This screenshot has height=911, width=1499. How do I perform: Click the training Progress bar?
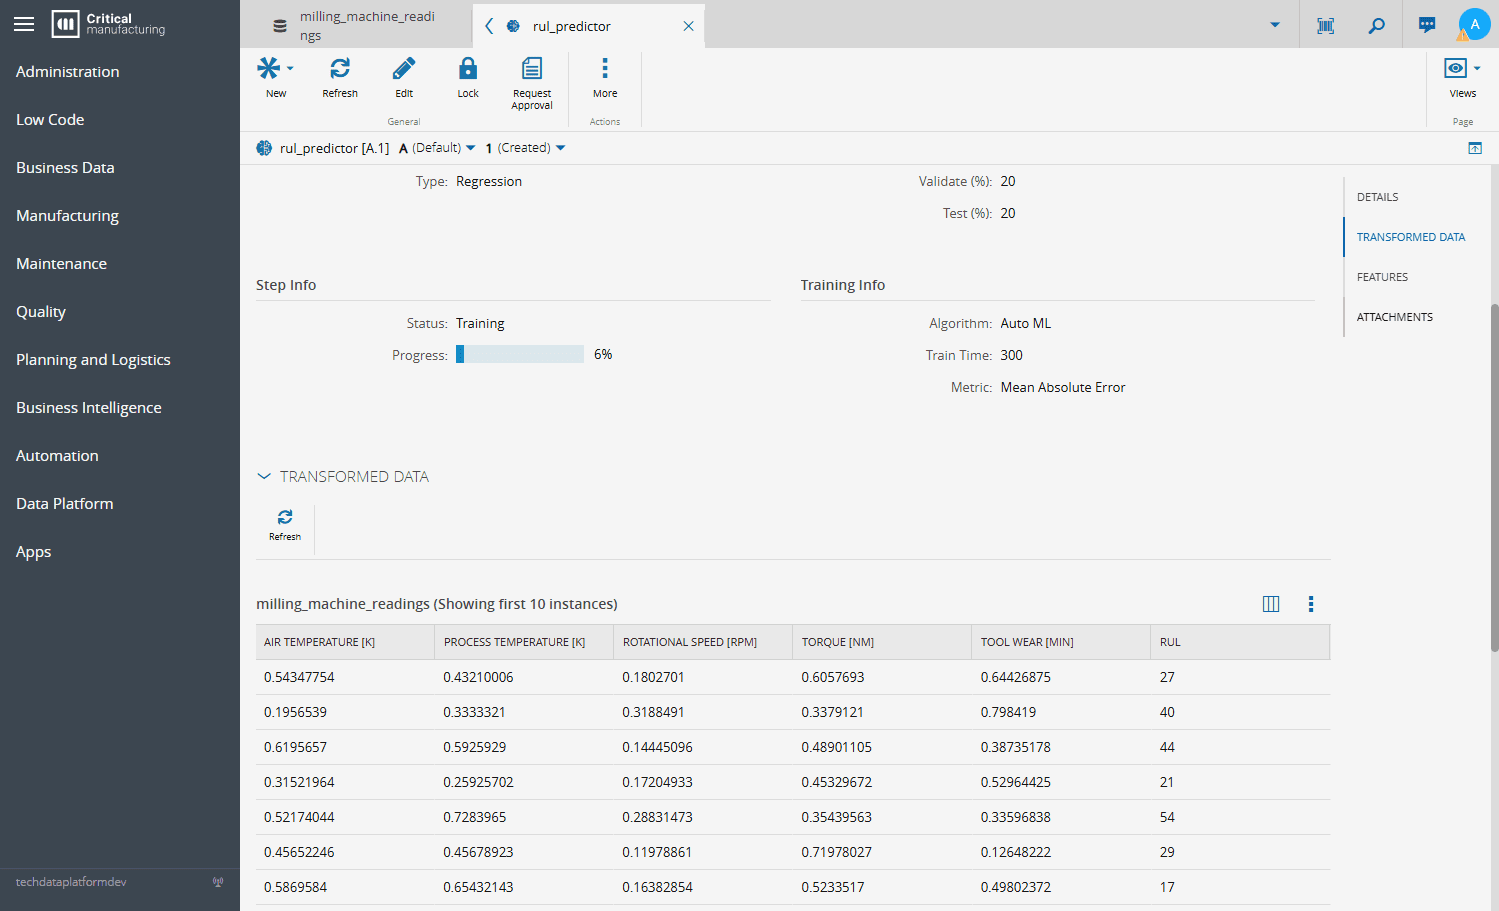(x=520, y=355)
